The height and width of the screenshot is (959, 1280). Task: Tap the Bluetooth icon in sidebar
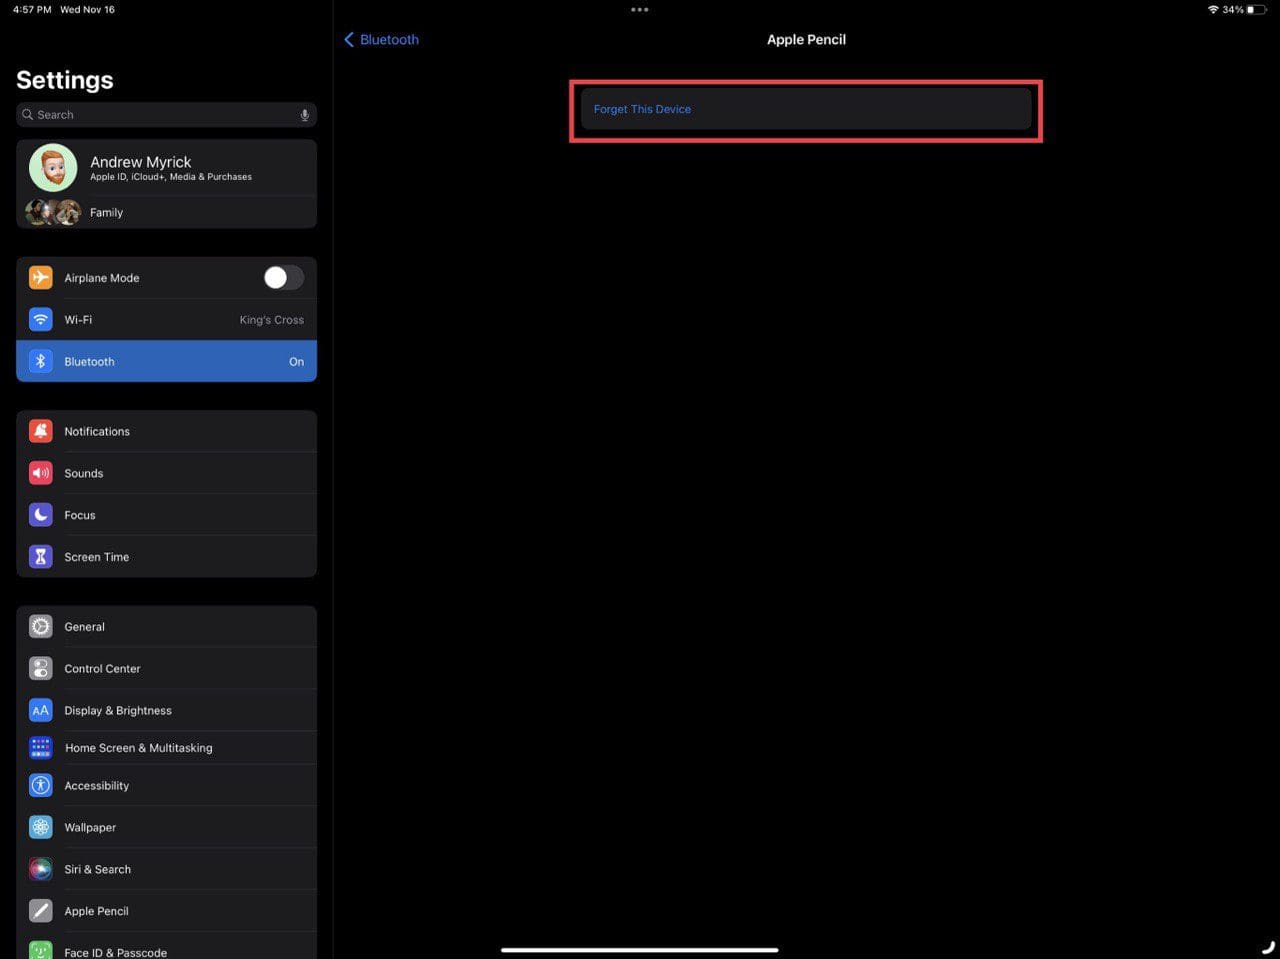[40, 361]
